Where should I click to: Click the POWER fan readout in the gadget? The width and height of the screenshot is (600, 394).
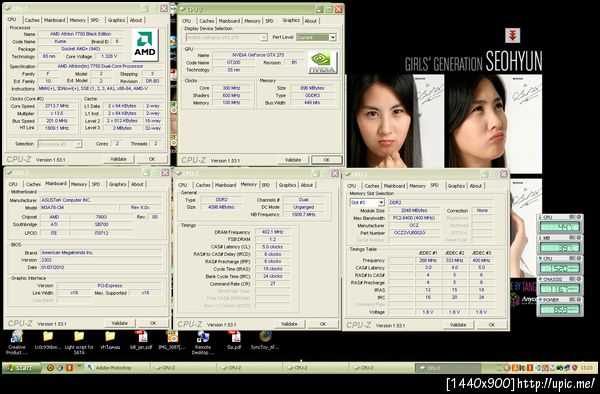(x=560, y=309)
